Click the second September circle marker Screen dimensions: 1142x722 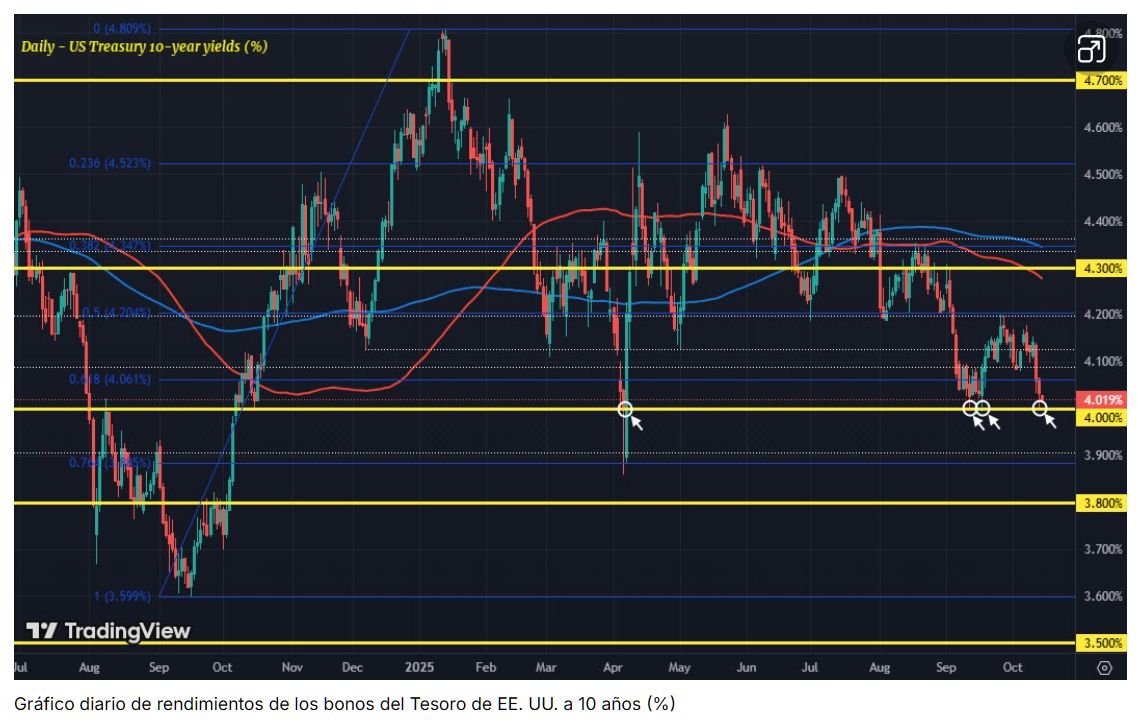click(x=982, y=408)
